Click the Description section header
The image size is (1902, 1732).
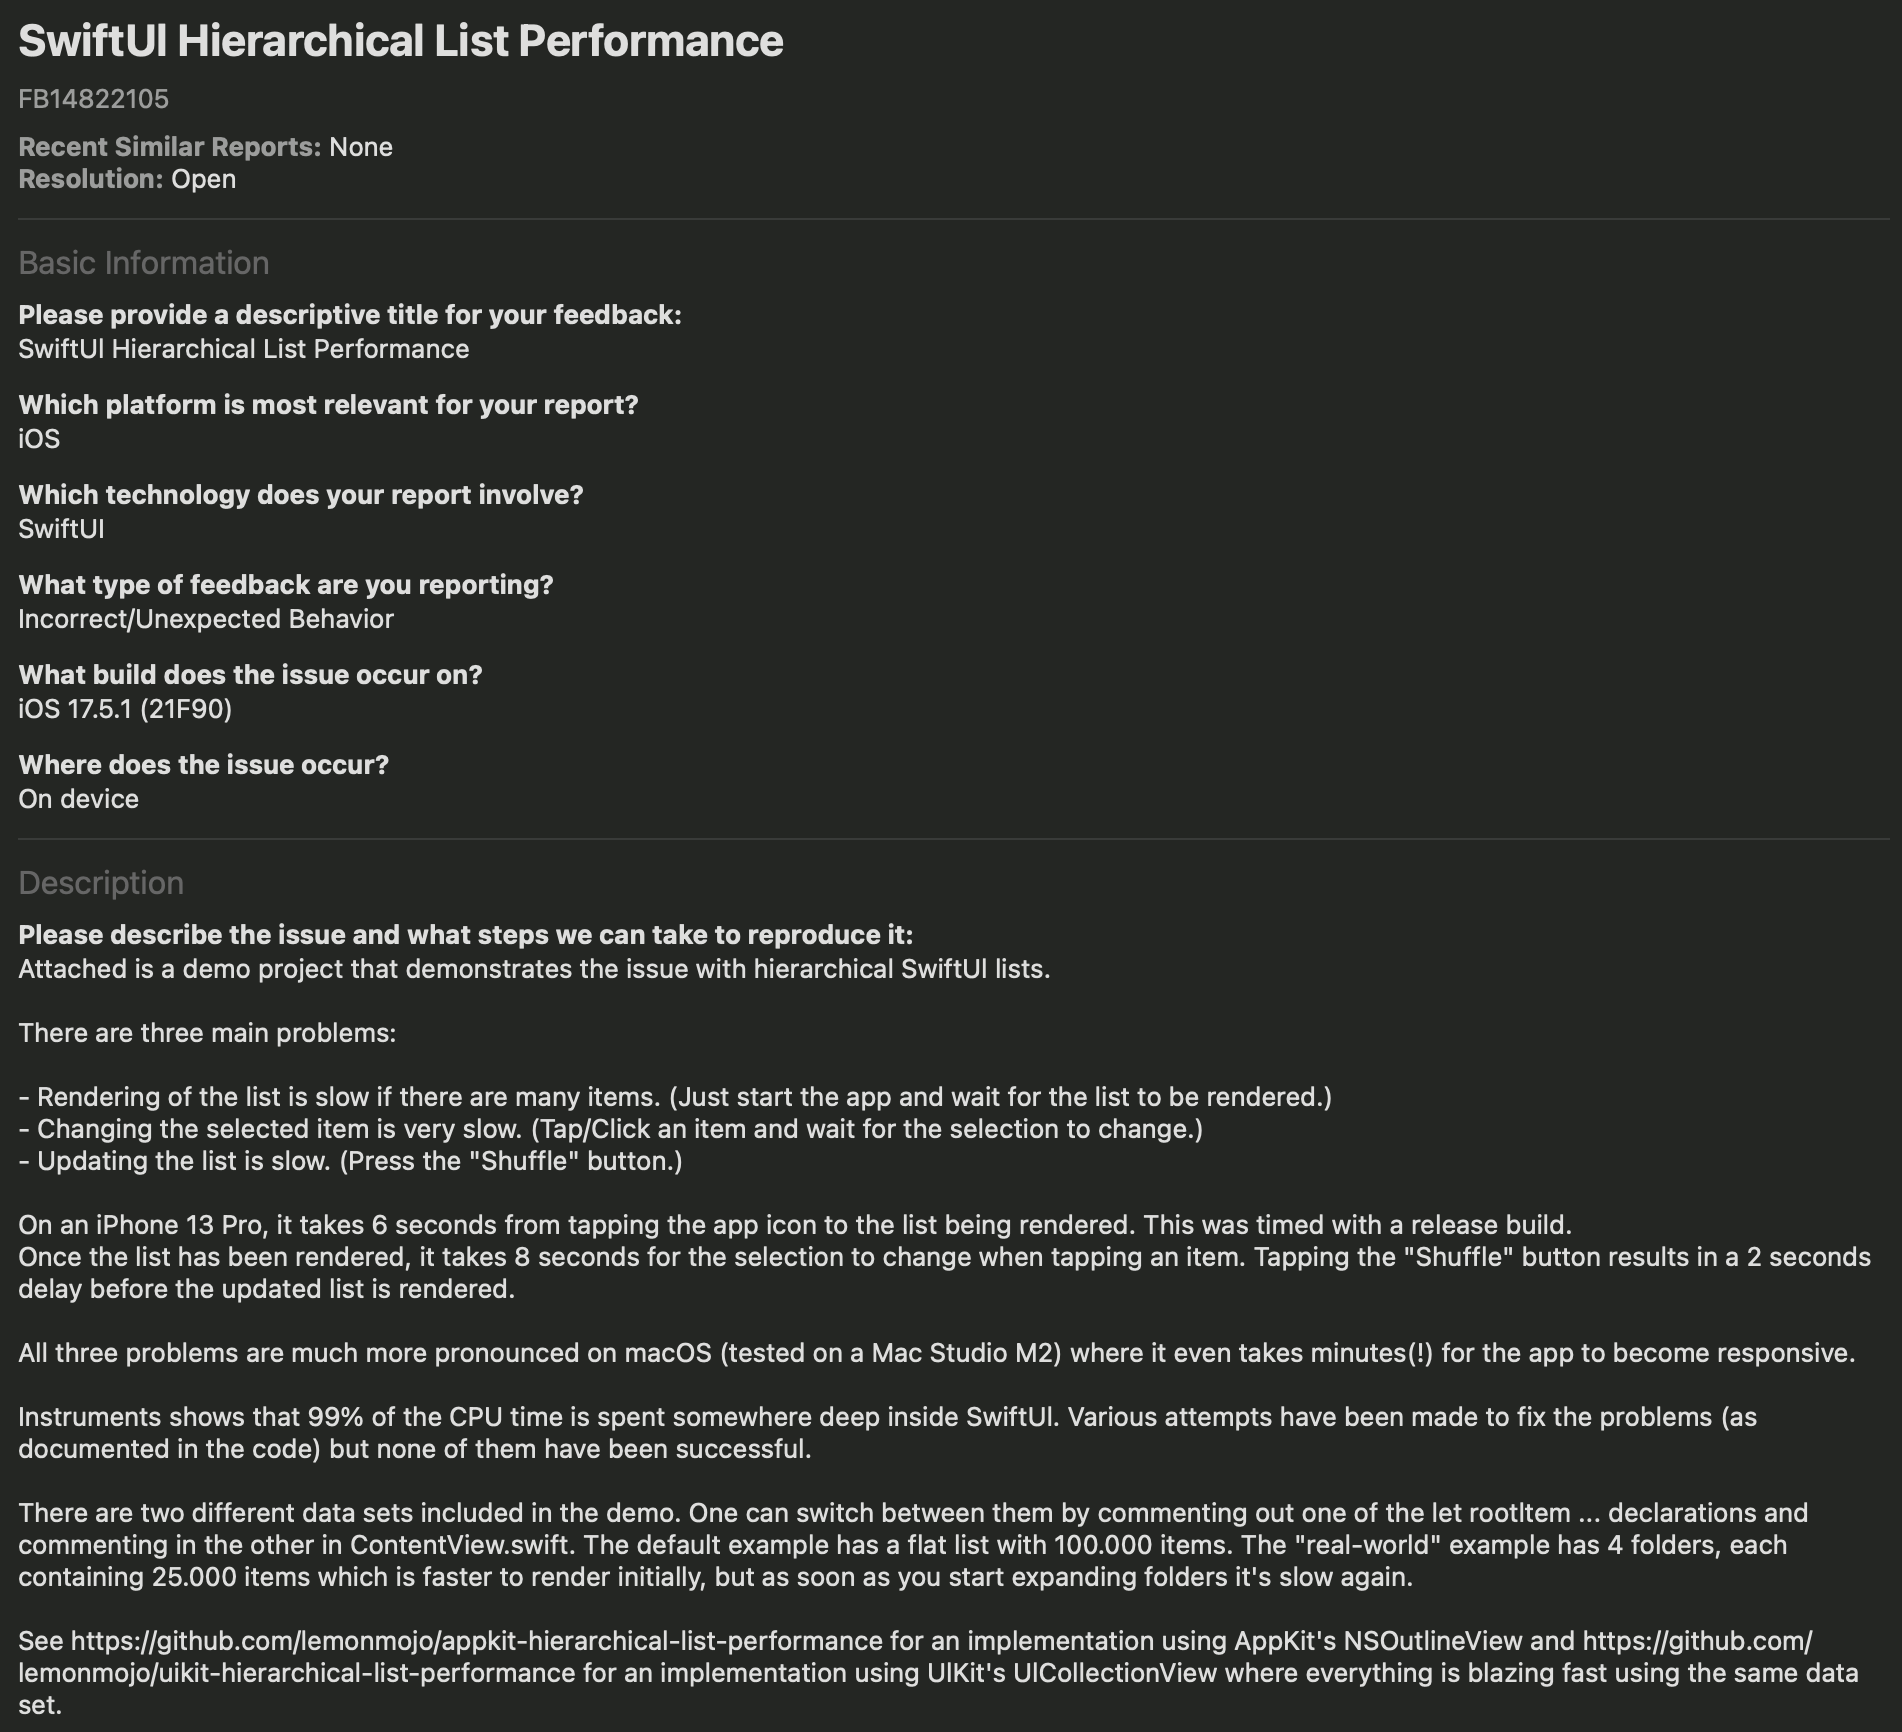[x=101, y=883]
